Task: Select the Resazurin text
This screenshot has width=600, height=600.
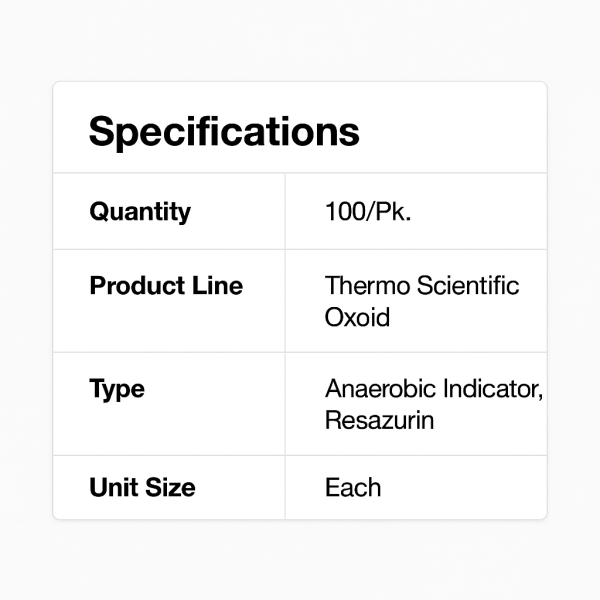Action: coord(379,421)
